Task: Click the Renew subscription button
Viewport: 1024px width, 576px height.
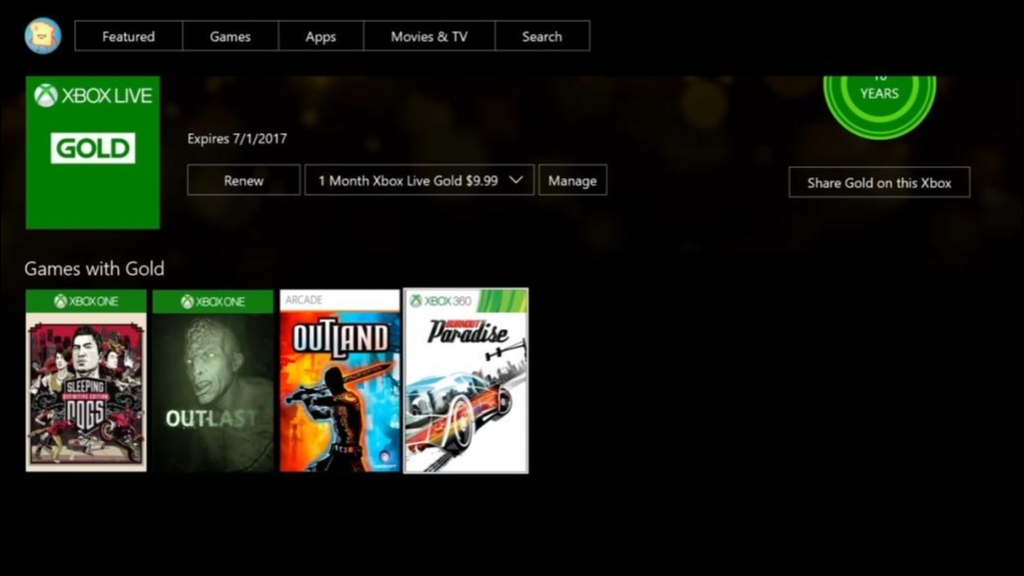Action: click(243, 180)
